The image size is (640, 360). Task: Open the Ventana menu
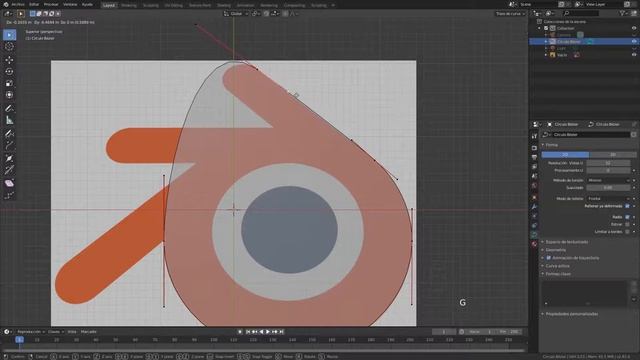click(x=70, y=4)
